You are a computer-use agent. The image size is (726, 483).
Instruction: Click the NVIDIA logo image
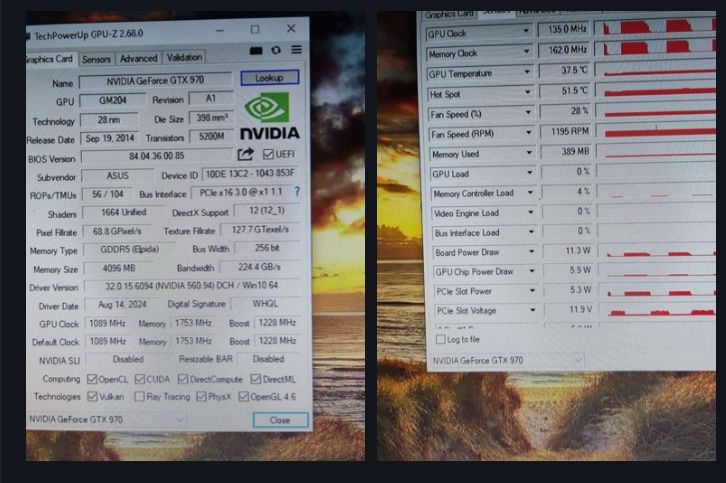click(269, 116)
